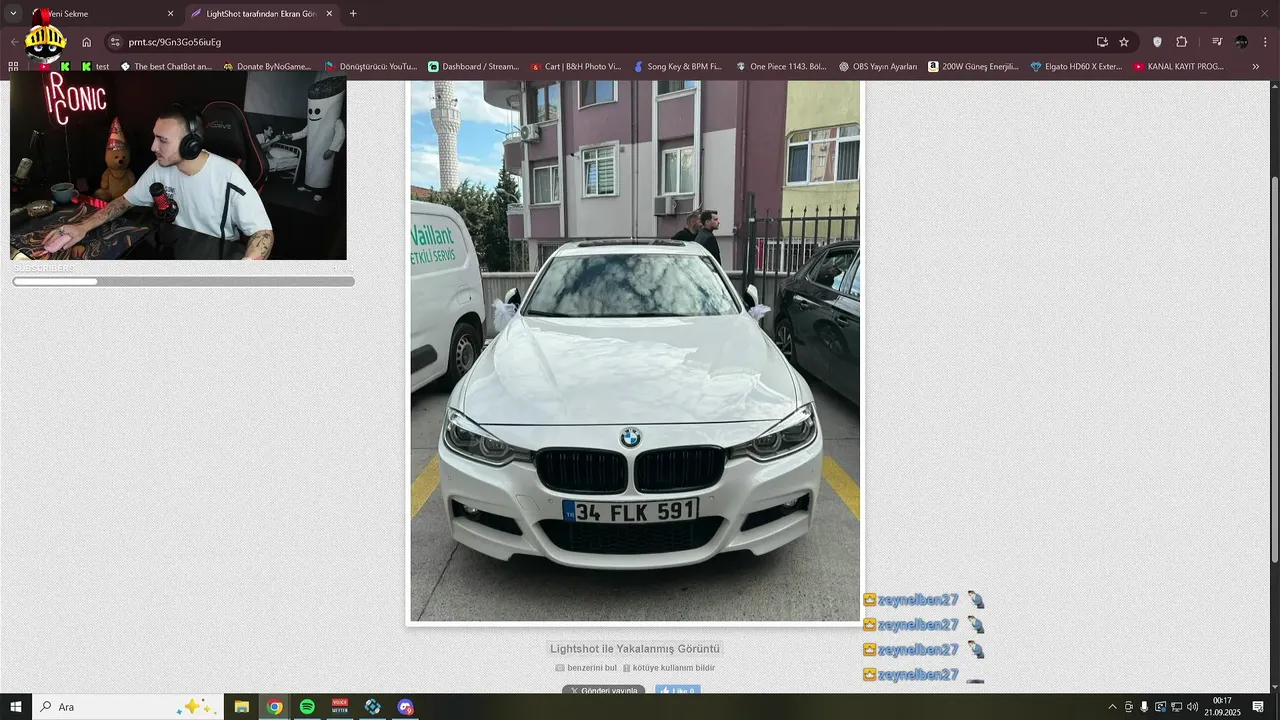Open a new browser tab
This screenshot has width=1280, height=720.
(353, 14)
